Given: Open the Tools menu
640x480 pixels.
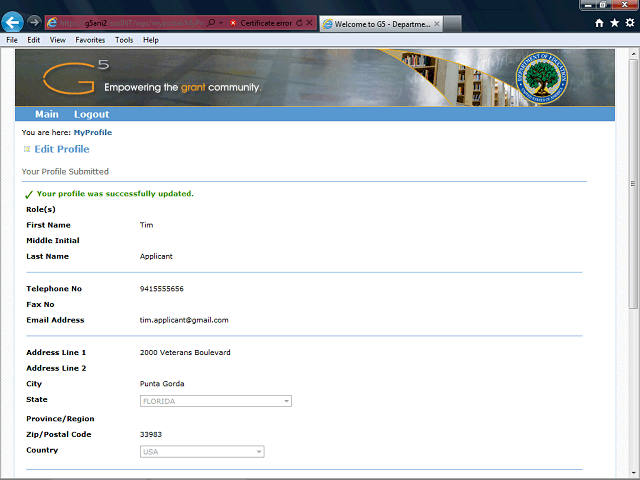Looking at the screenshot, I should [124, 40].
